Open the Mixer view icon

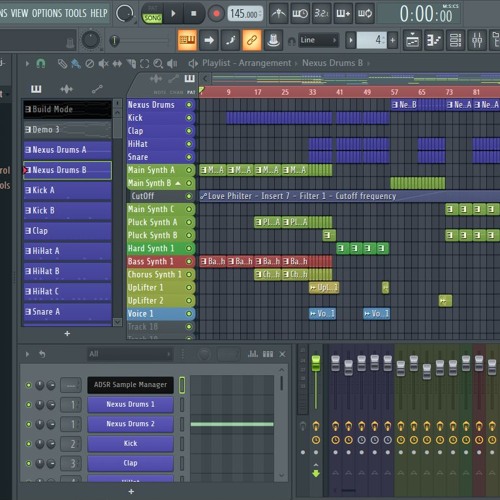(477, 40)
